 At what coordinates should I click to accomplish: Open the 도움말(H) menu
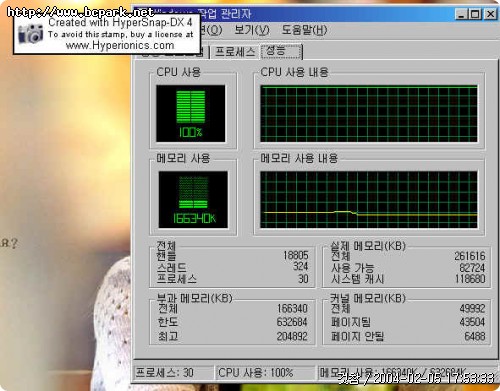304,30
